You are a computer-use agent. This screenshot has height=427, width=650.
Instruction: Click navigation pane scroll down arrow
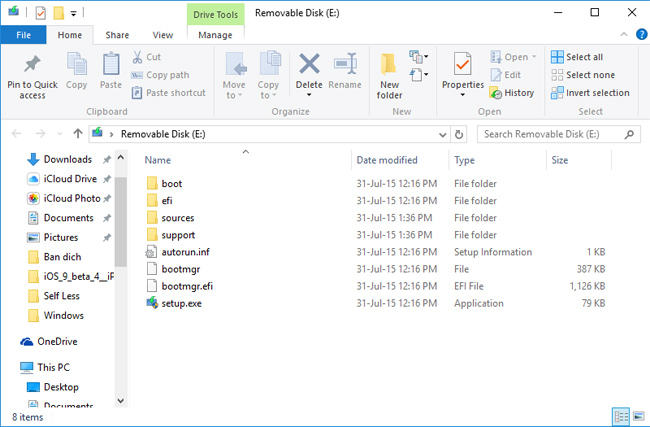pyautogui.click(x=121, y=401)
